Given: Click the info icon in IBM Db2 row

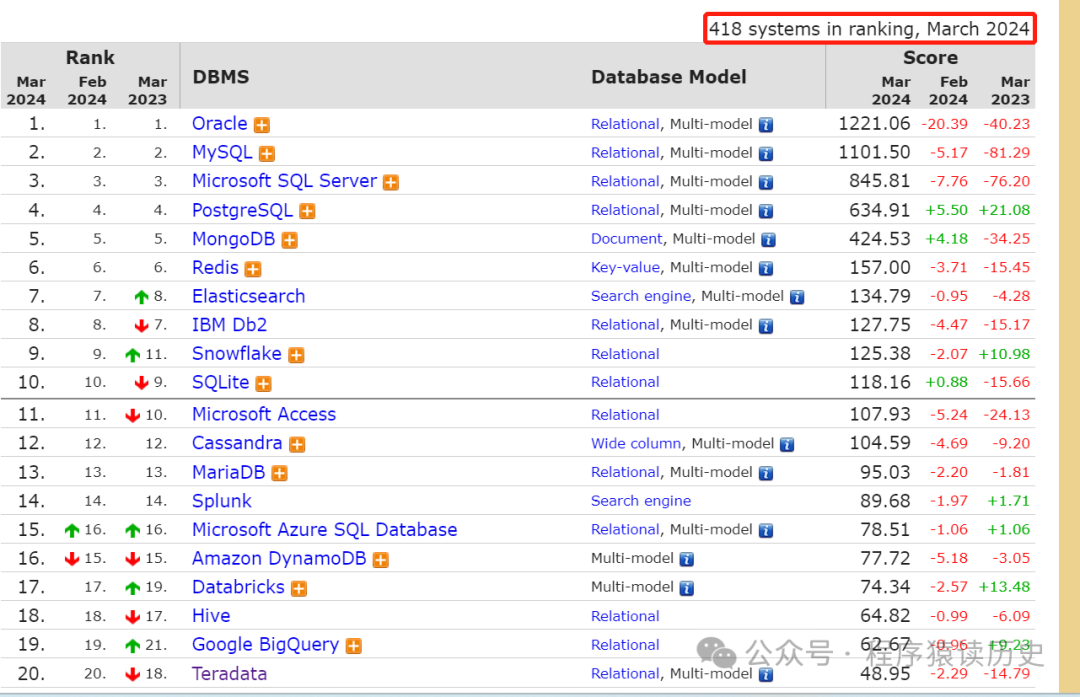Looking at the screenshot, I should pyautogui.click(x=766, y=326).
